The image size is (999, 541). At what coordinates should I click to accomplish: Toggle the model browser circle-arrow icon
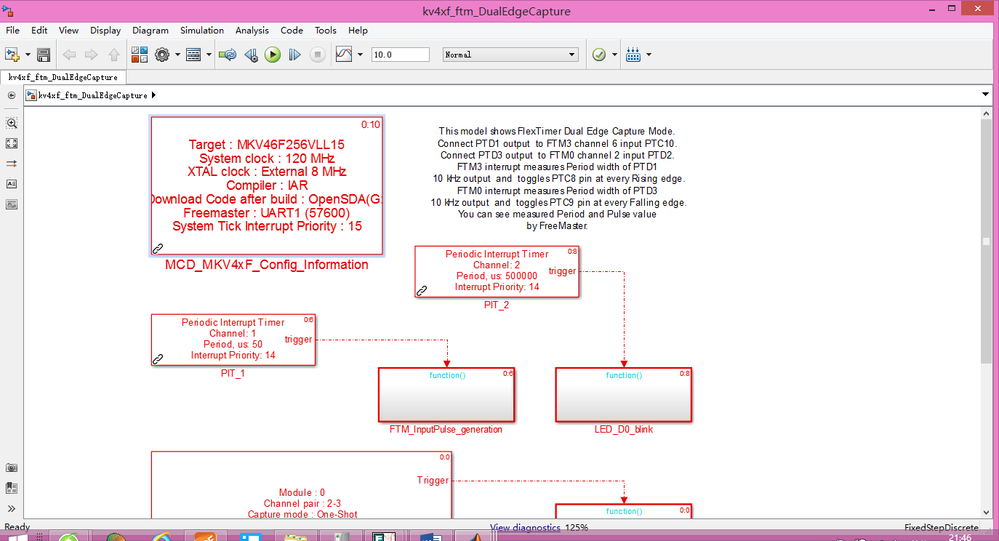11,96
